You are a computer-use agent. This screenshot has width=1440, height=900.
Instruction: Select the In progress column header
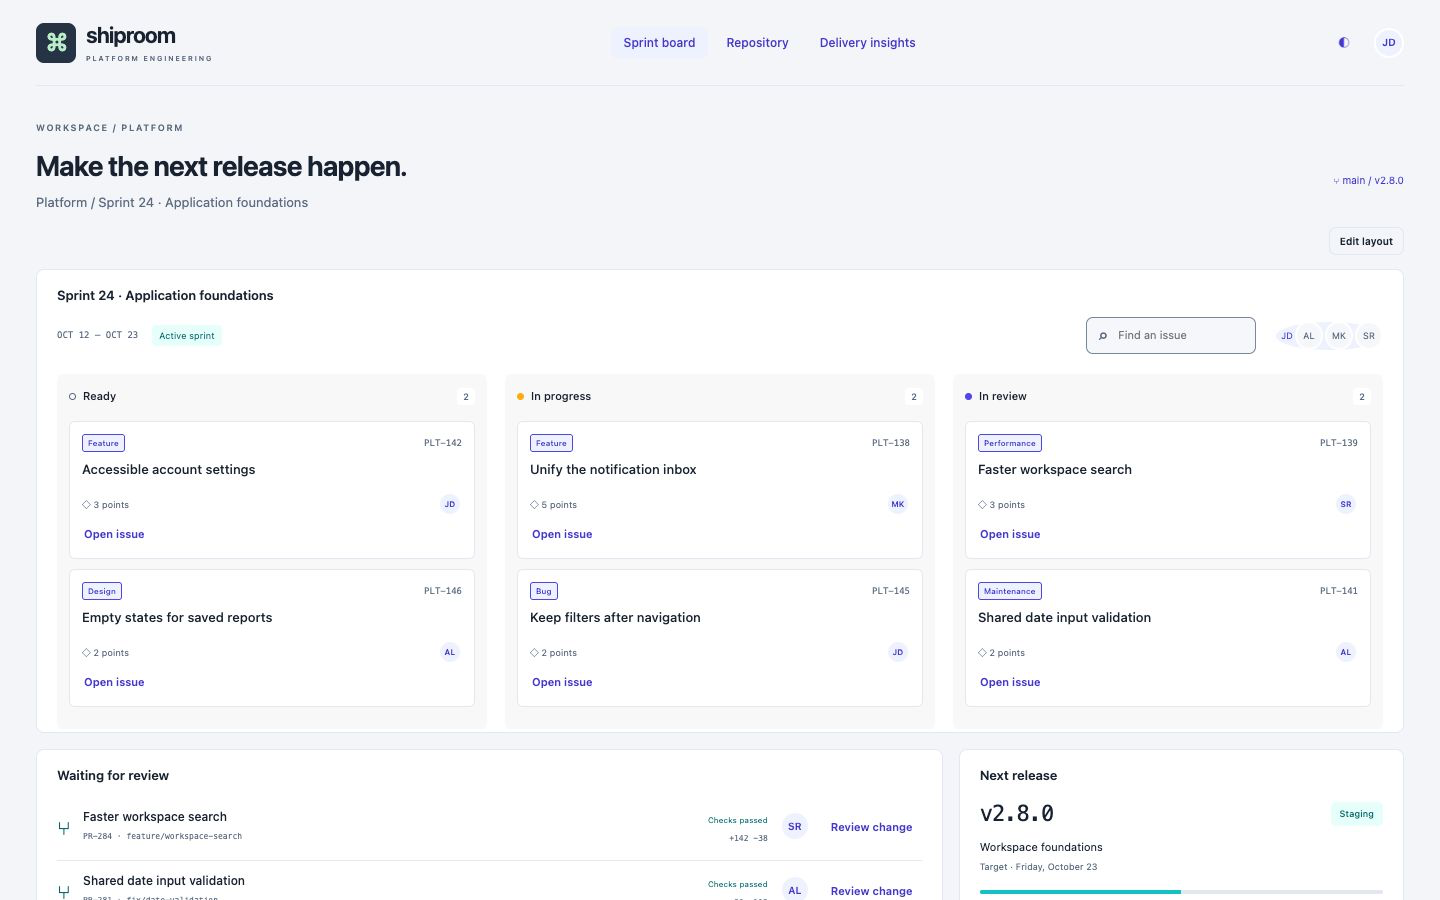pyautogui.click(x=561, y=396)
